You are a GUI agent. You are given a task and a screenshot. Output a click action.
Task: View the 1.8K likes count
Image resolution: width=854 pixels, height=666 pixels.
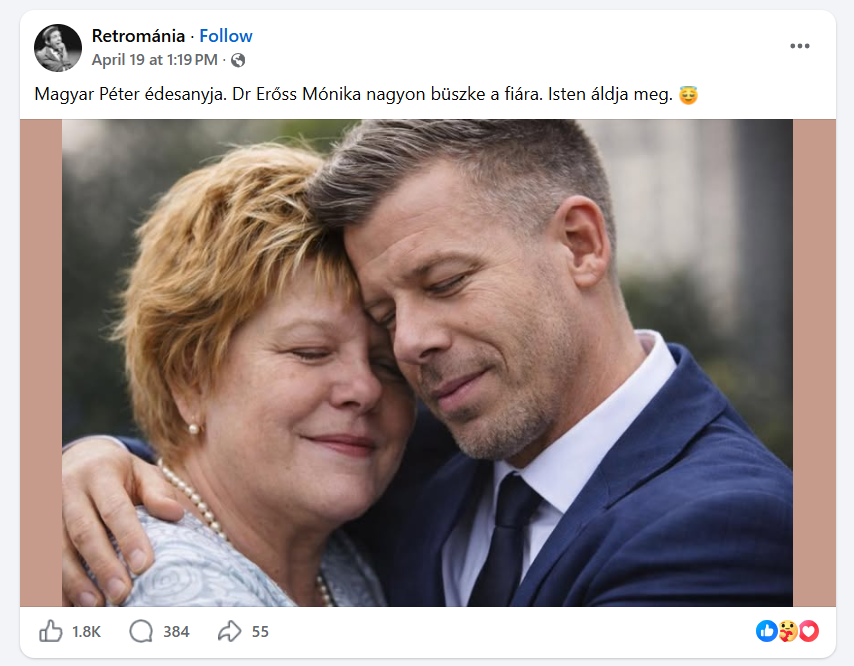tap(87, 632)
